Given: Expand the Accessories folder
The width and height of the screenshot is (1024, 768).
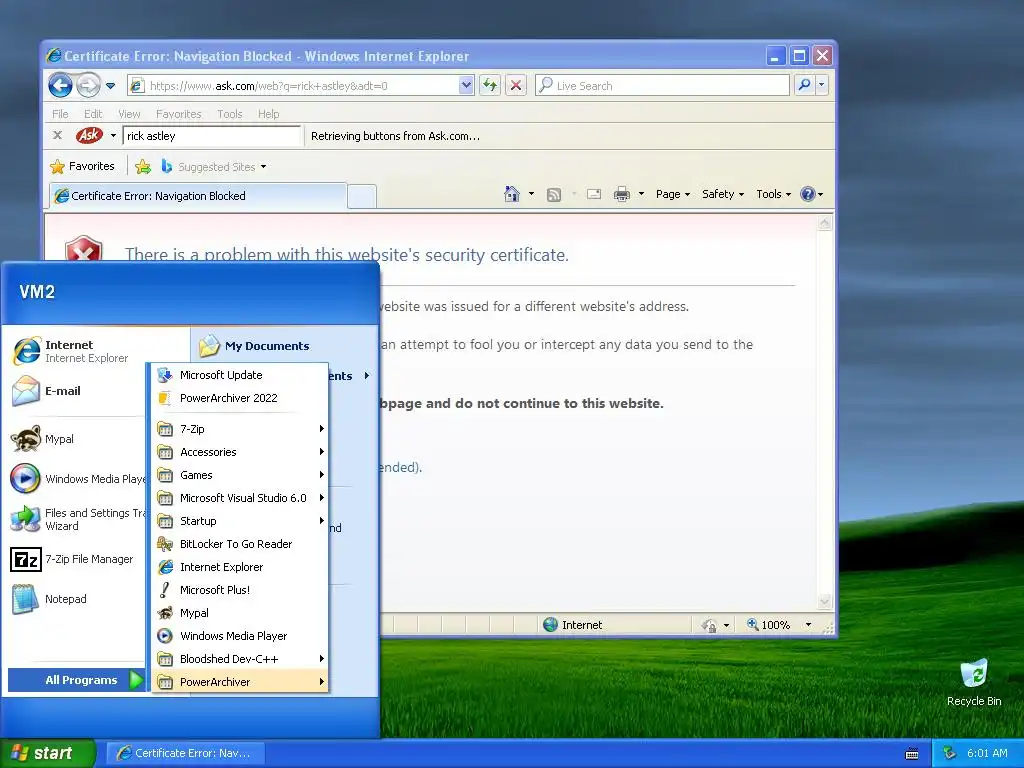Looking at the screenshot, I should click(x=240, y=452).
